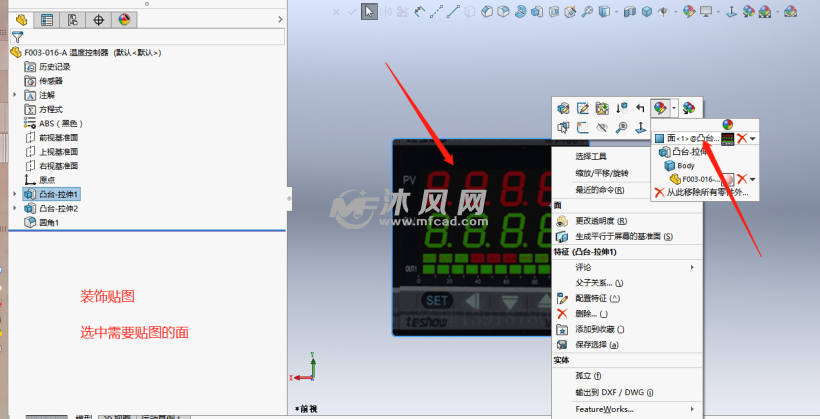The width and height of the screenshot is (820, 419).
Task: Click edit appearance icon in top toolbar
Action: tap(689, 11)
